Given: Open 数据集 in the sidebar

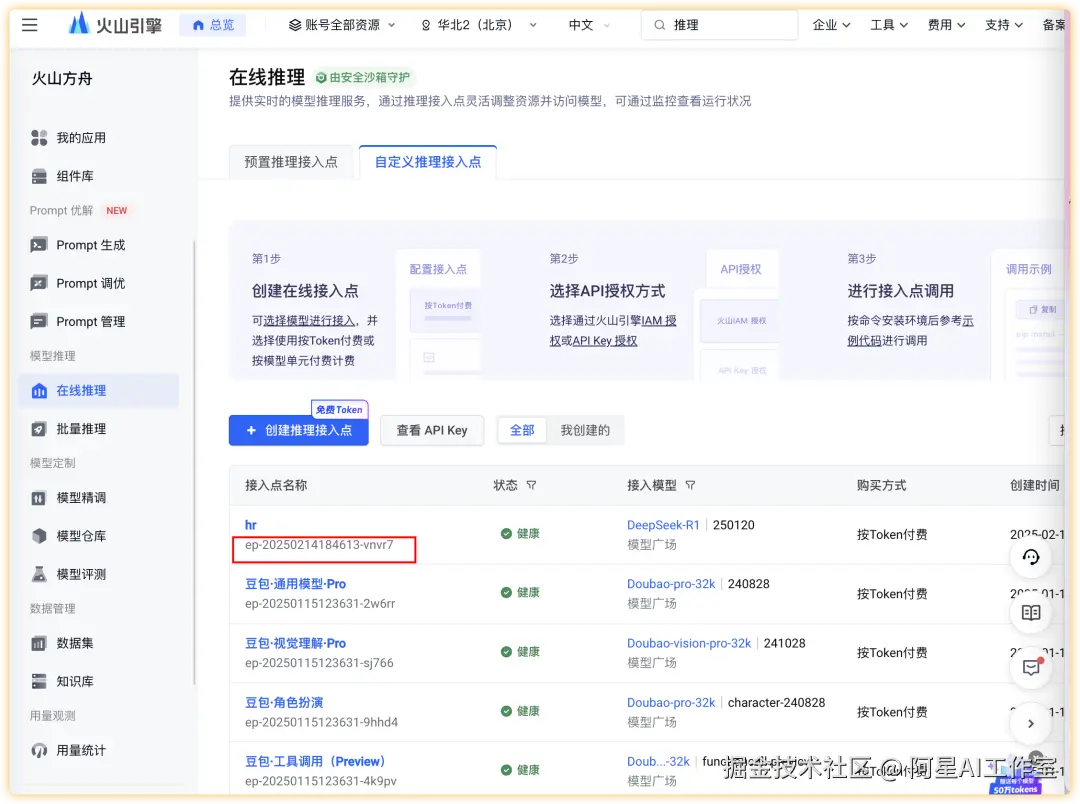Looking at the screenshot, I should point(98,643).
